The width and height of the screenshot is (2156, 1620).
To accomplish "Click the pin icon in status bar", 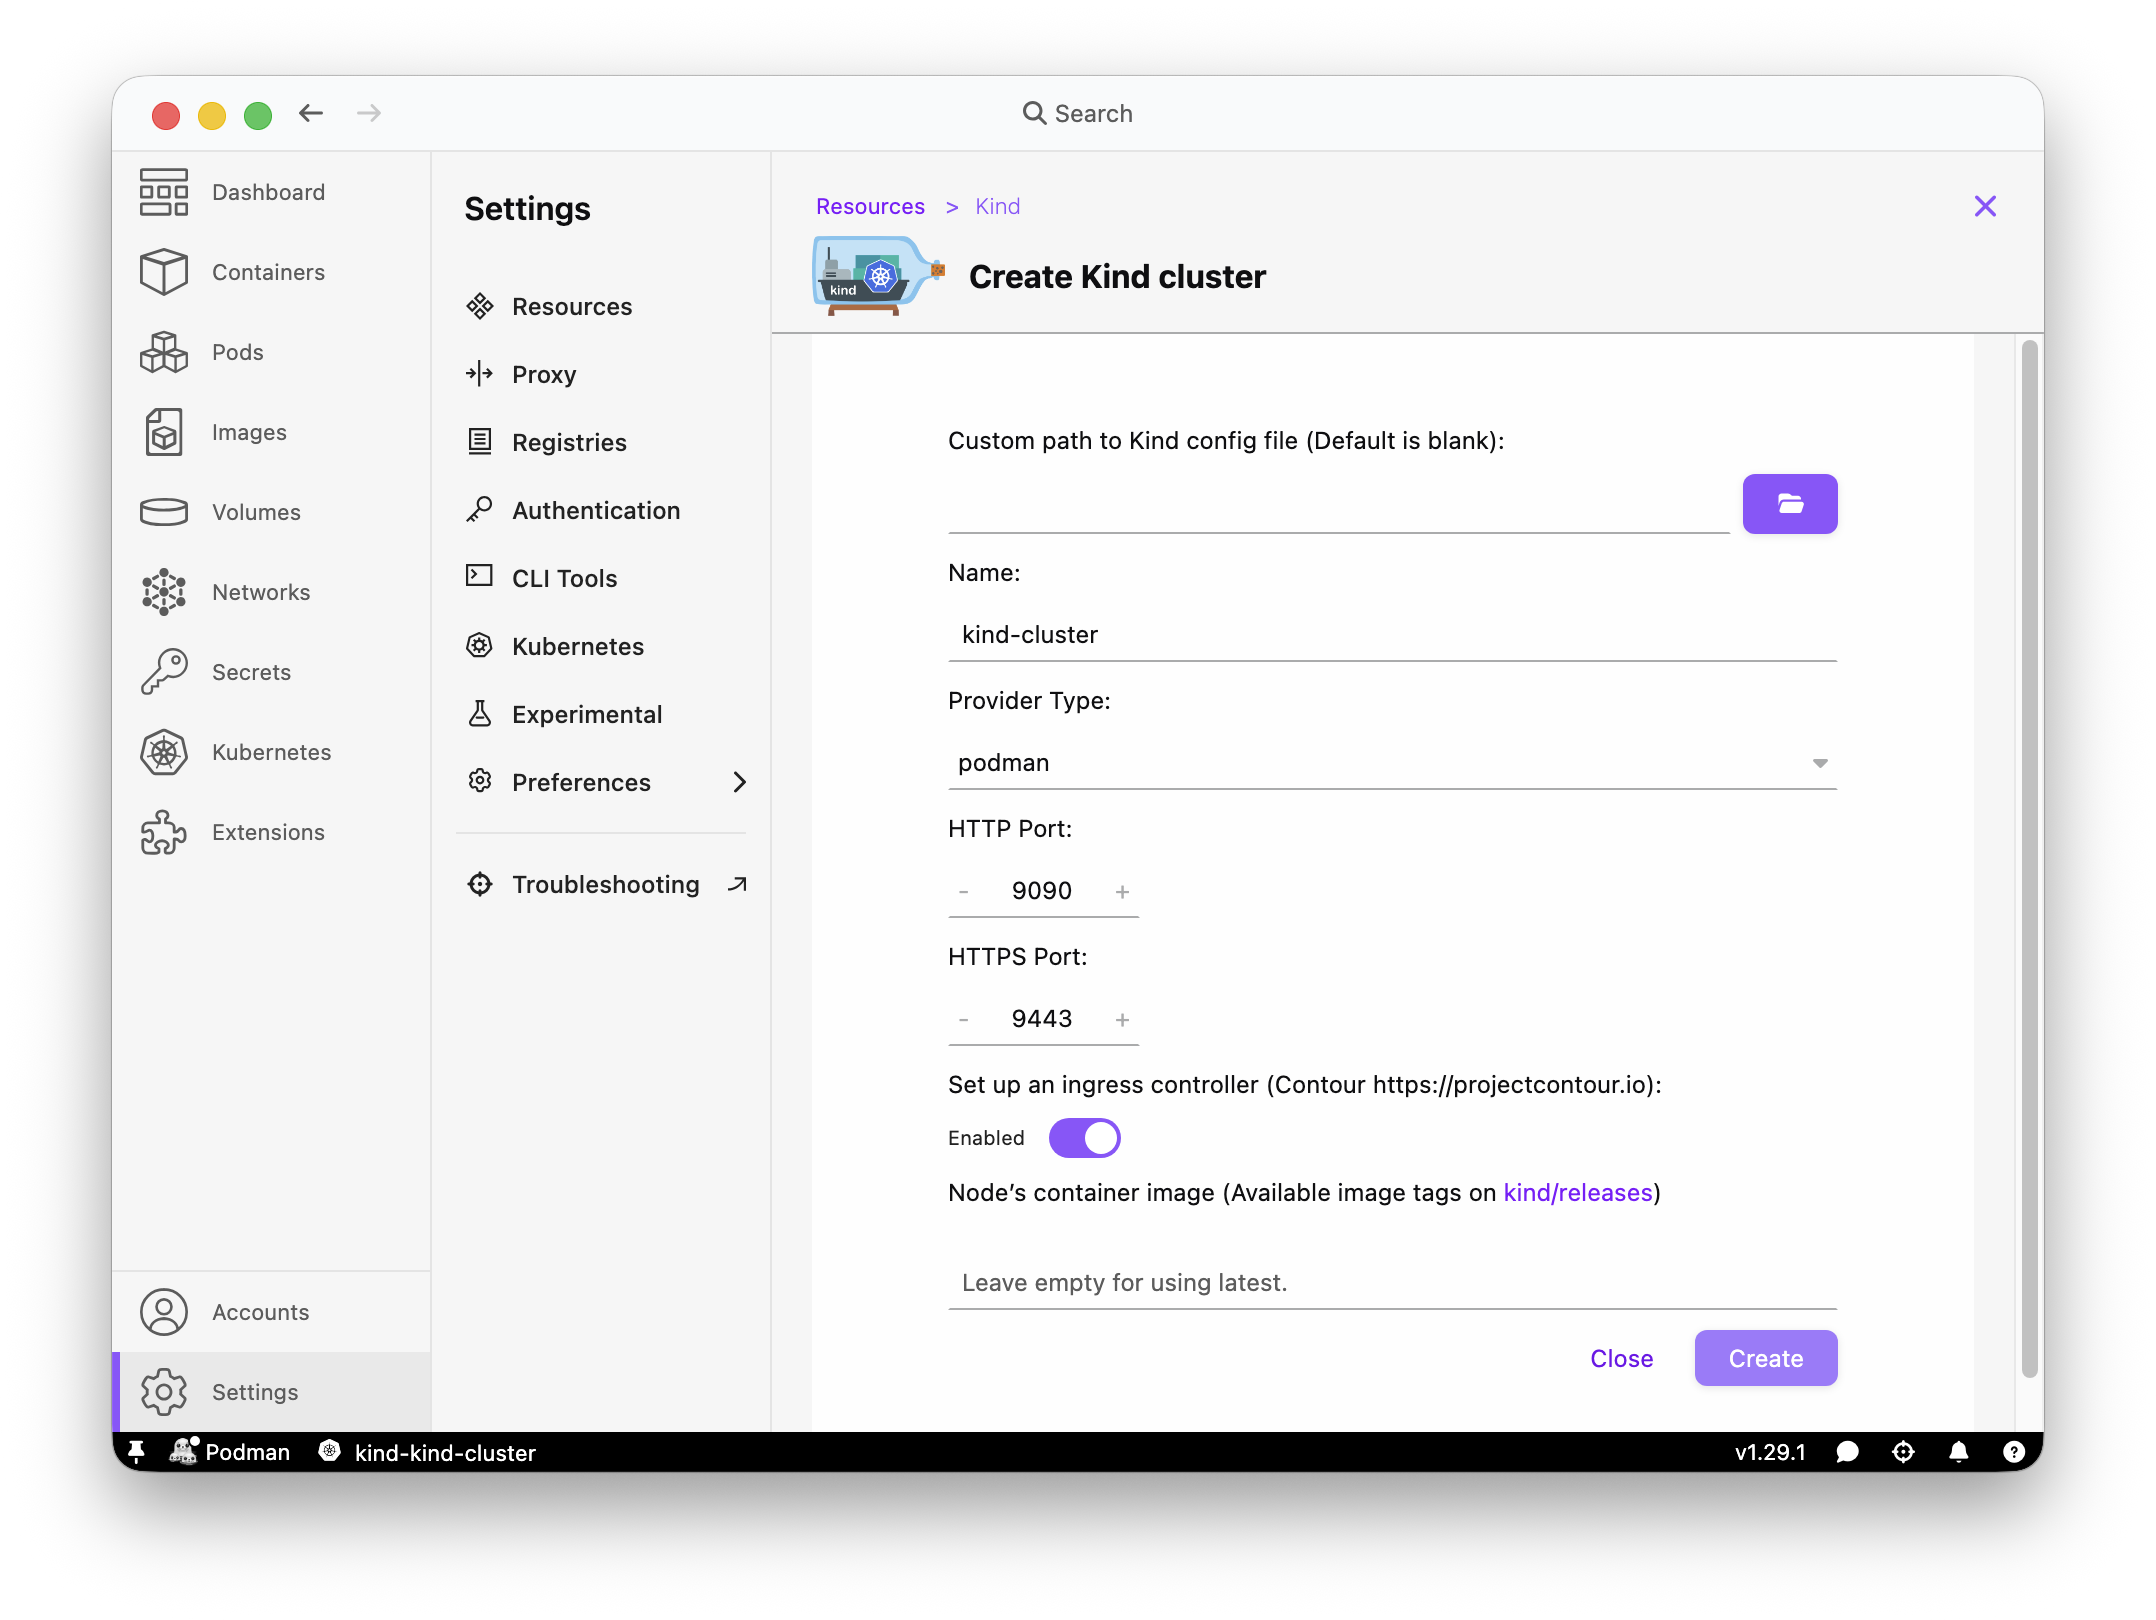I will (x=137, y=1452).
